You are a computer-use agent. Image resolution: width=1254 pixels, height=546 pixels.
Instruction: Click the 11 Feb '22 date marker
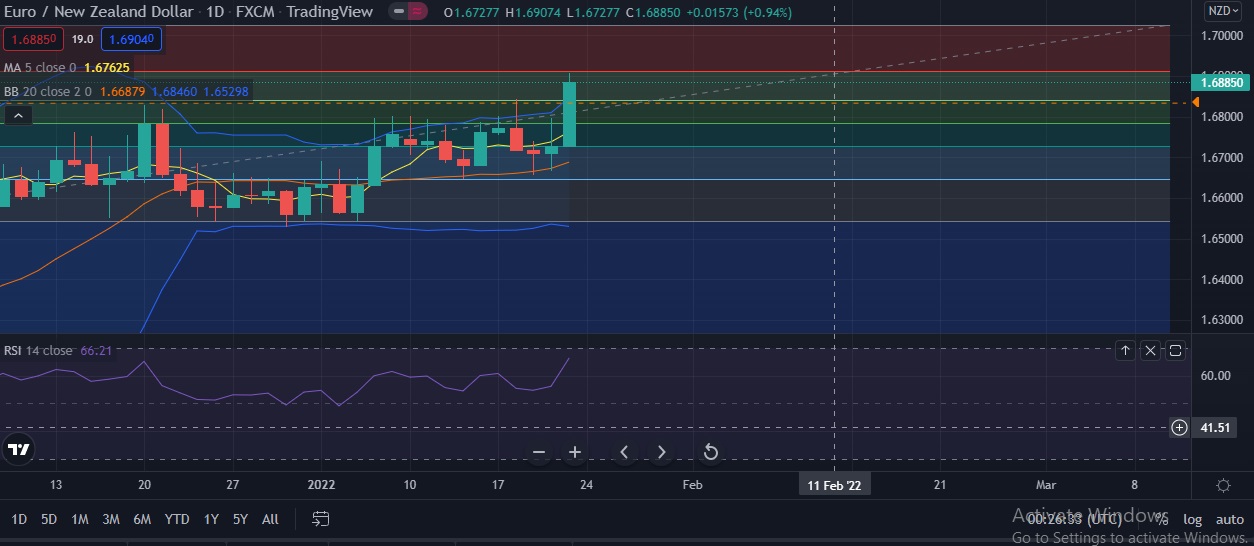834,485
